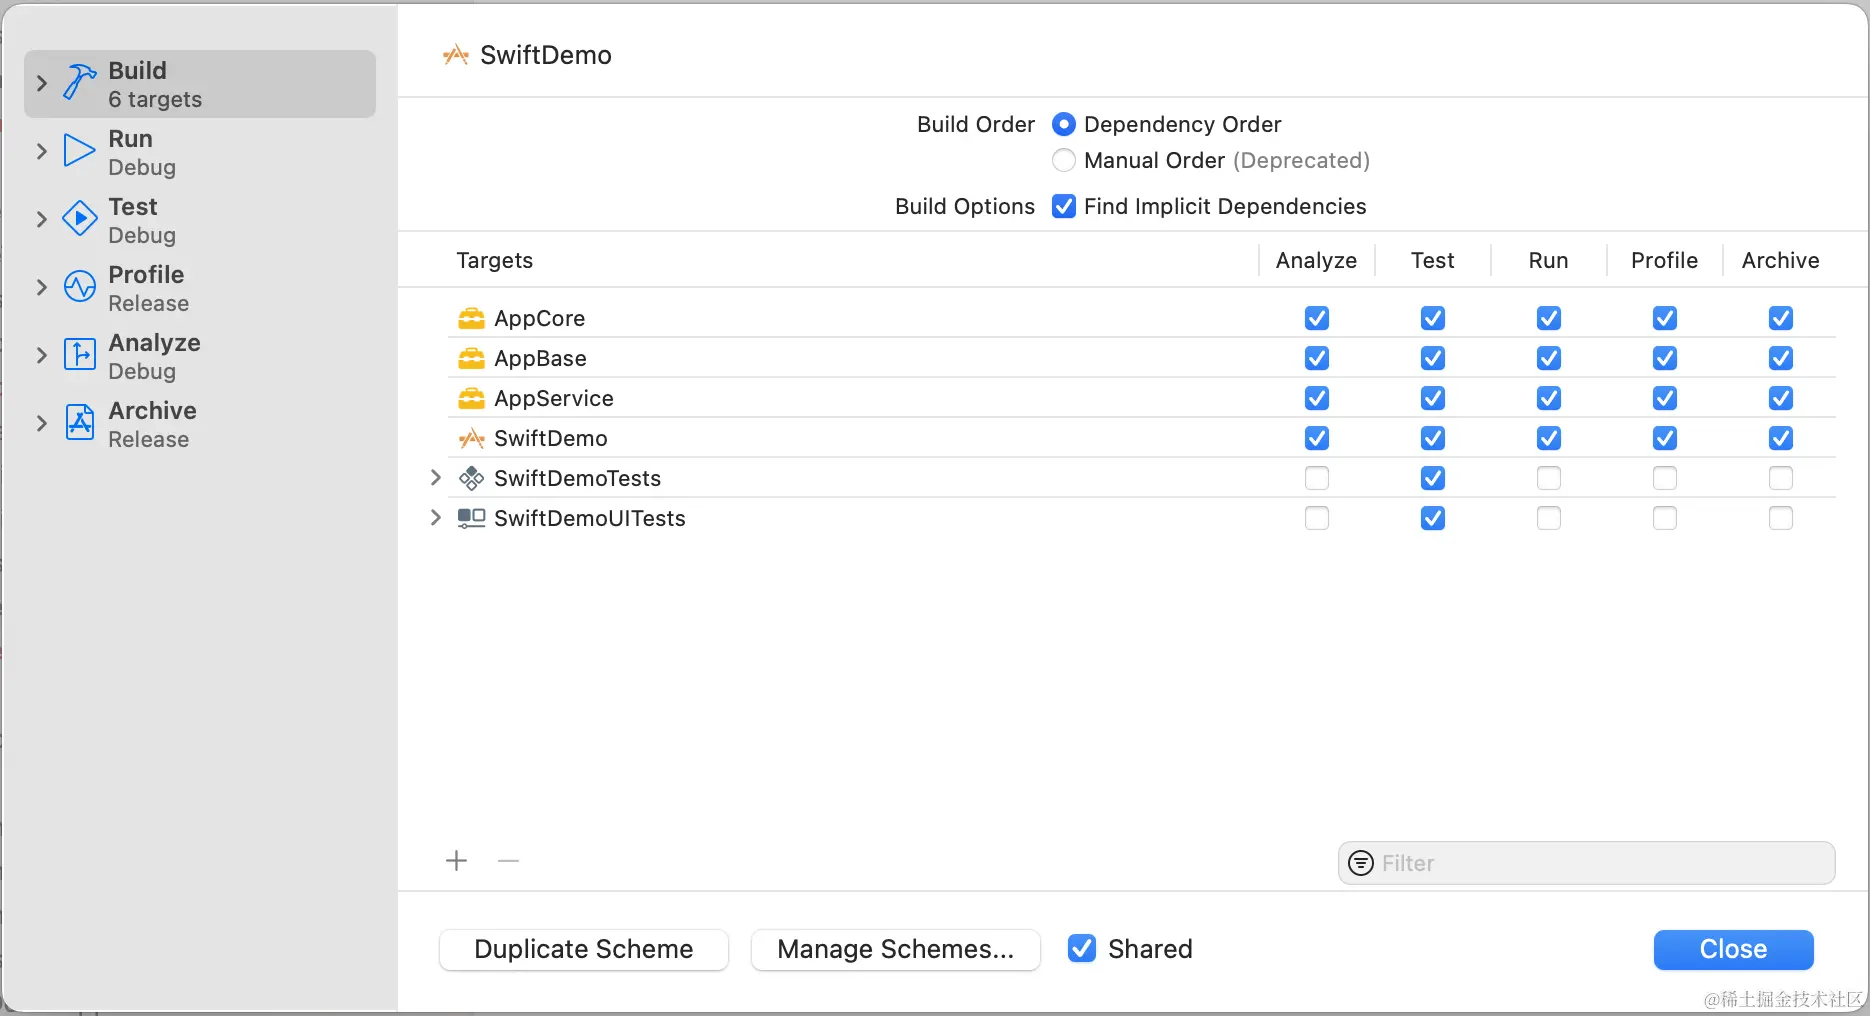Click the Test diamond icon in the sidebar
The image size is (1870, 1016).
[80, 219]
